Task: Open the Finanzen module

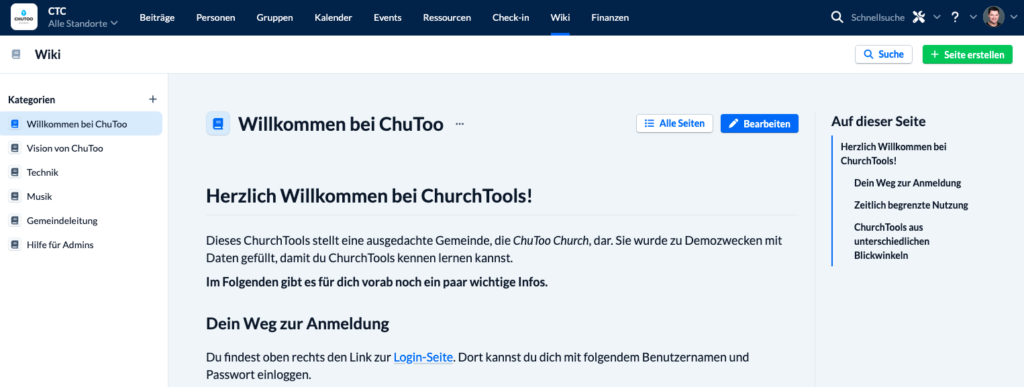Action: pyautogui.click(x=610, y=18)
